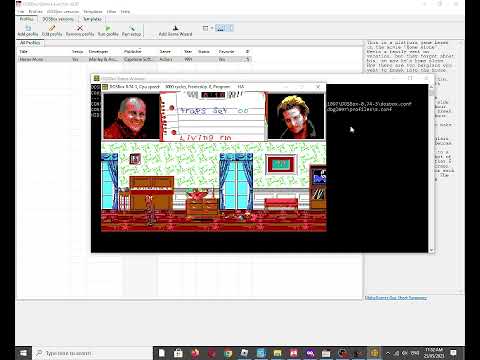Click the Run profile green icon
The height and width of the screenshot is (360, 480).
(x=108, y=31)
